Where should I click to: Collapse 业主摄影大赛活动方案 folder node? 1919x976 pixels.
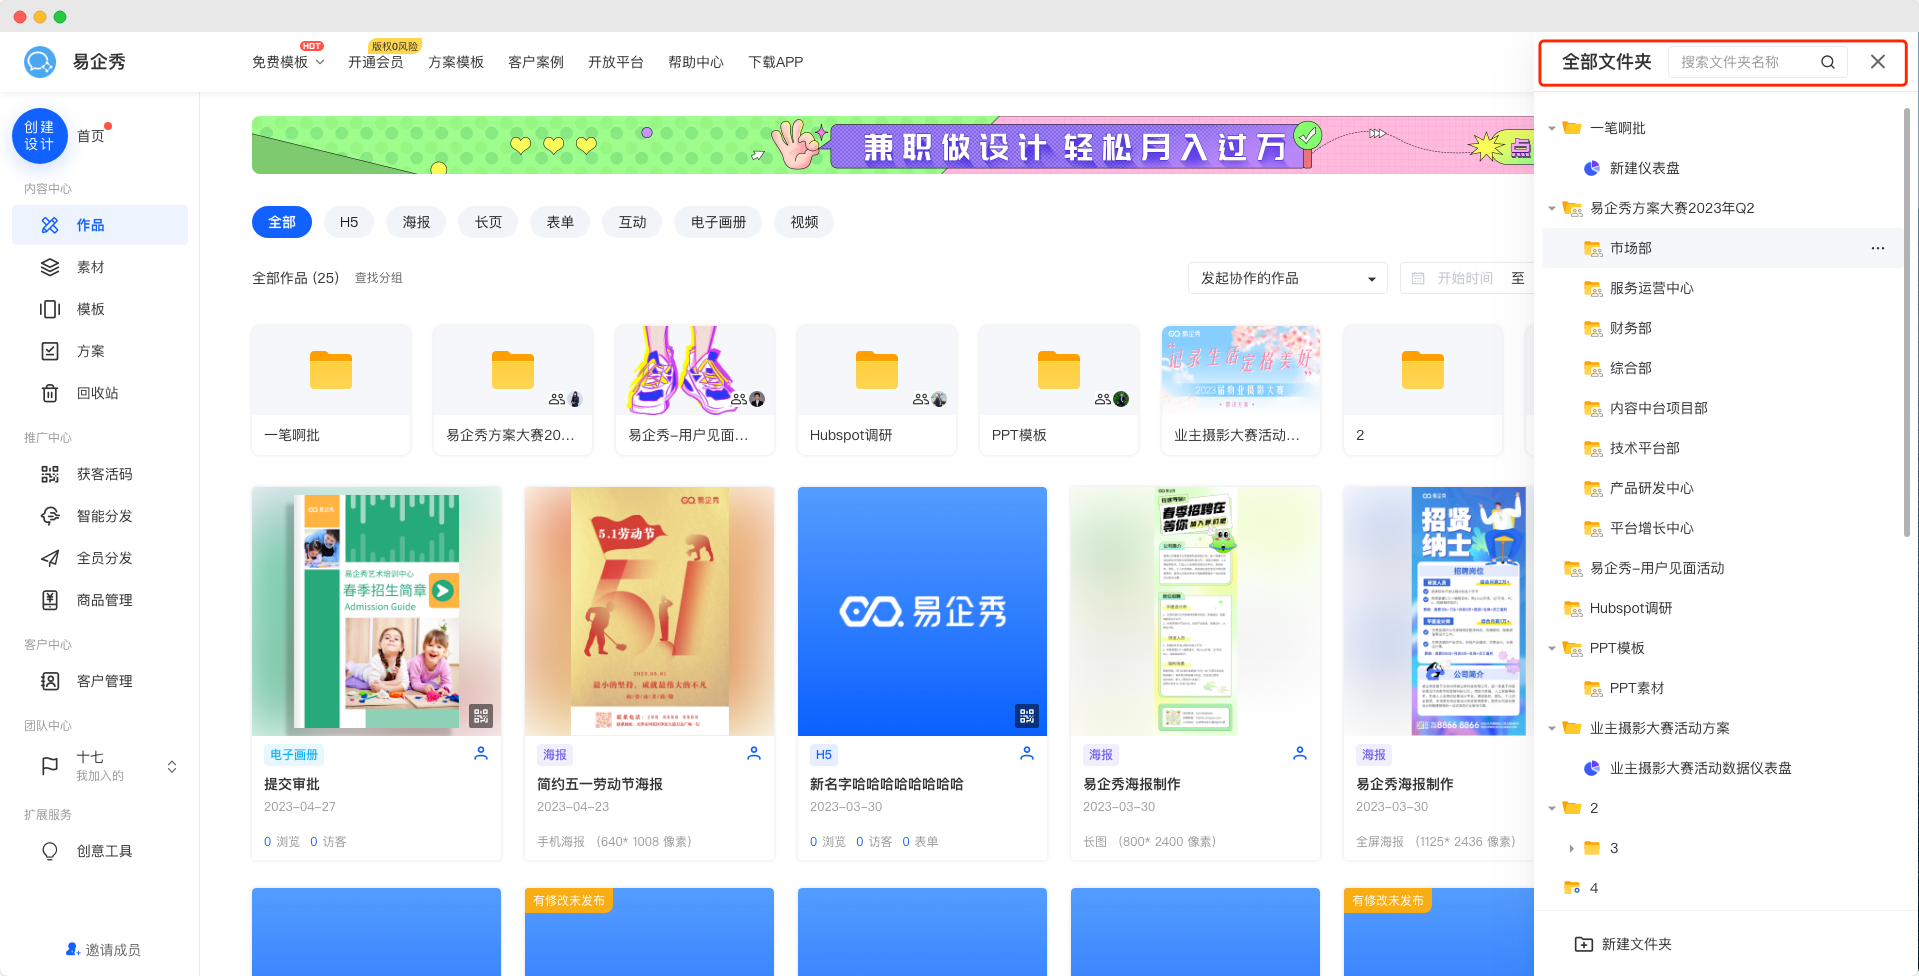click(1552, 728)
